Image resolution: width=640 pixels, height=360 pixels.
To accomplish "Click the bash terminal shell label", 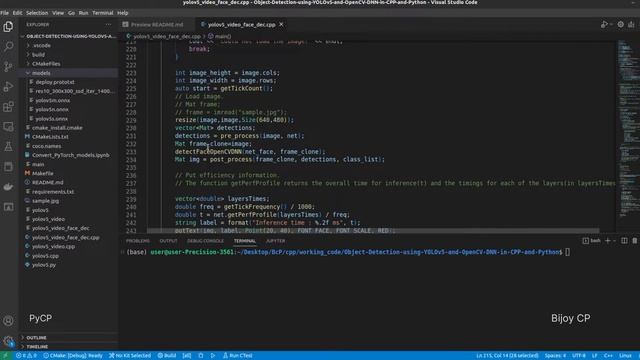I will tap(592, 241).
